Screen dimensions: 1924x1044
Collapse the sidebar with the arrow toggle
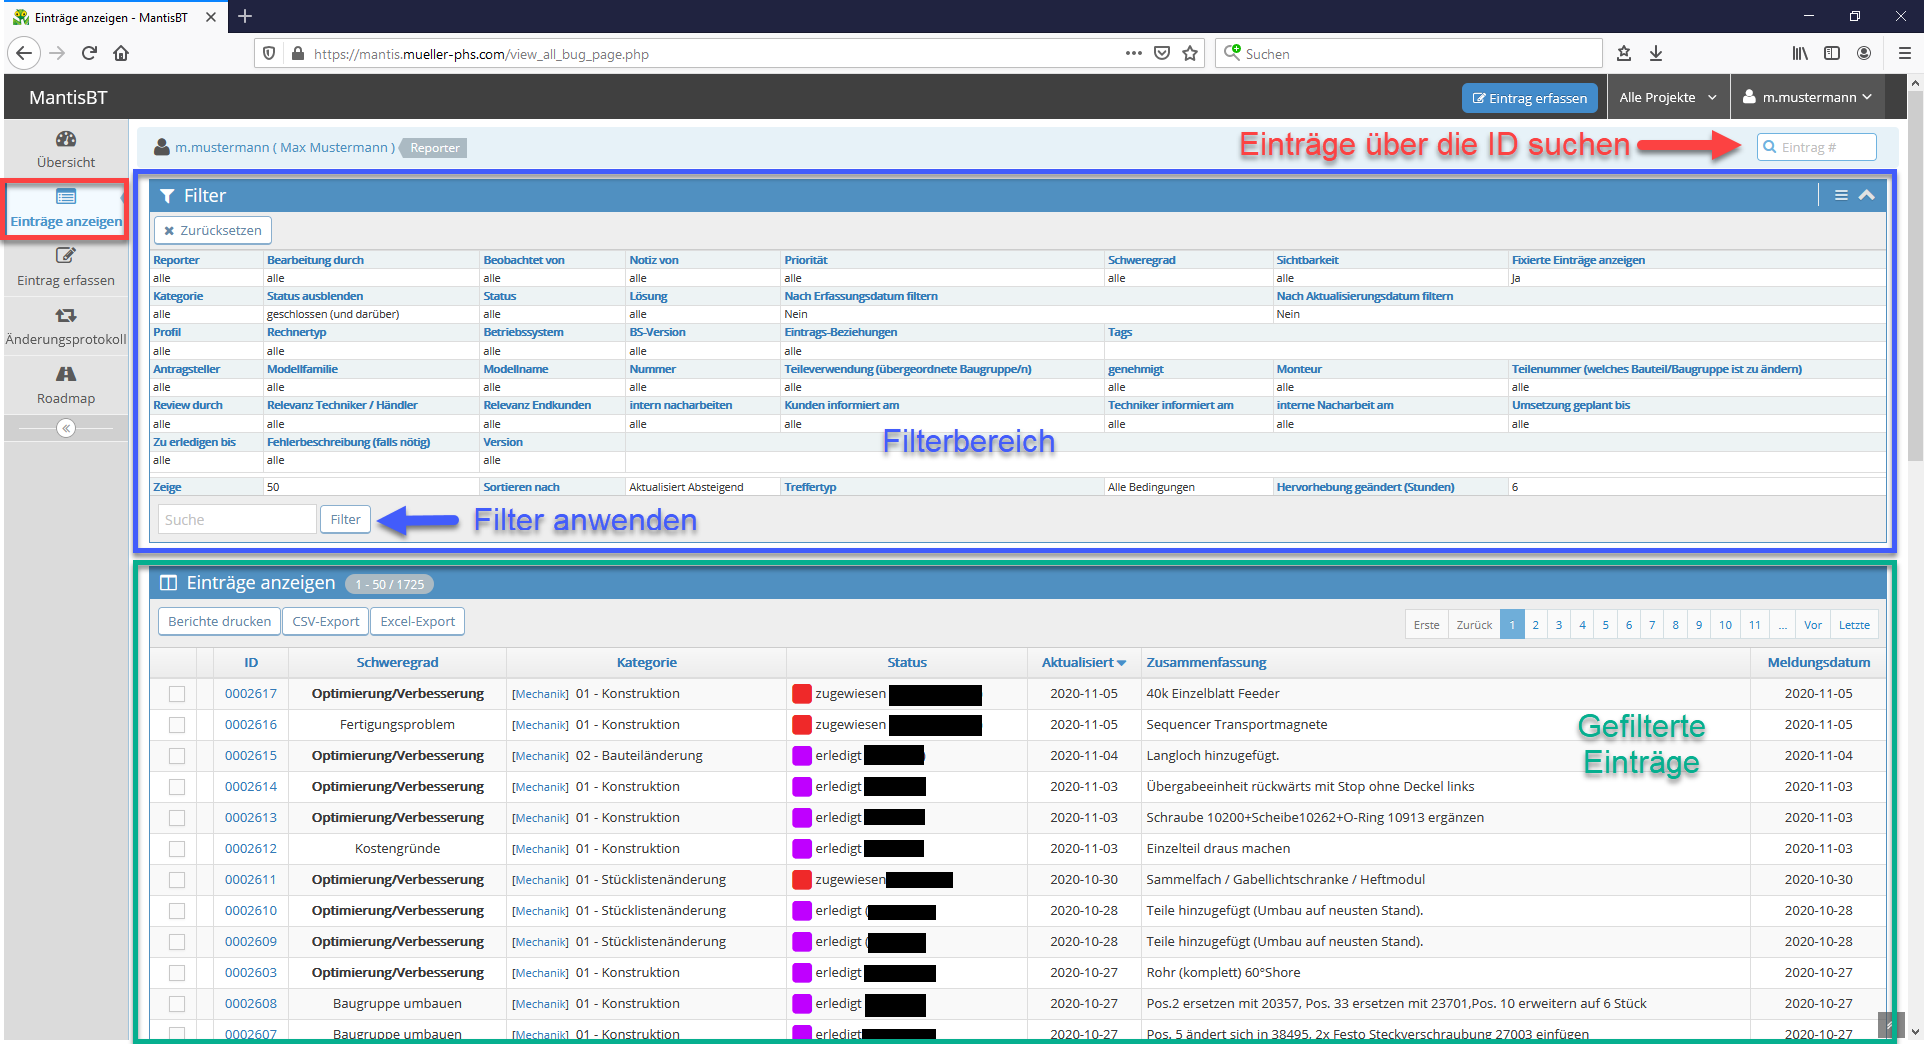click(x=66, y=428)
